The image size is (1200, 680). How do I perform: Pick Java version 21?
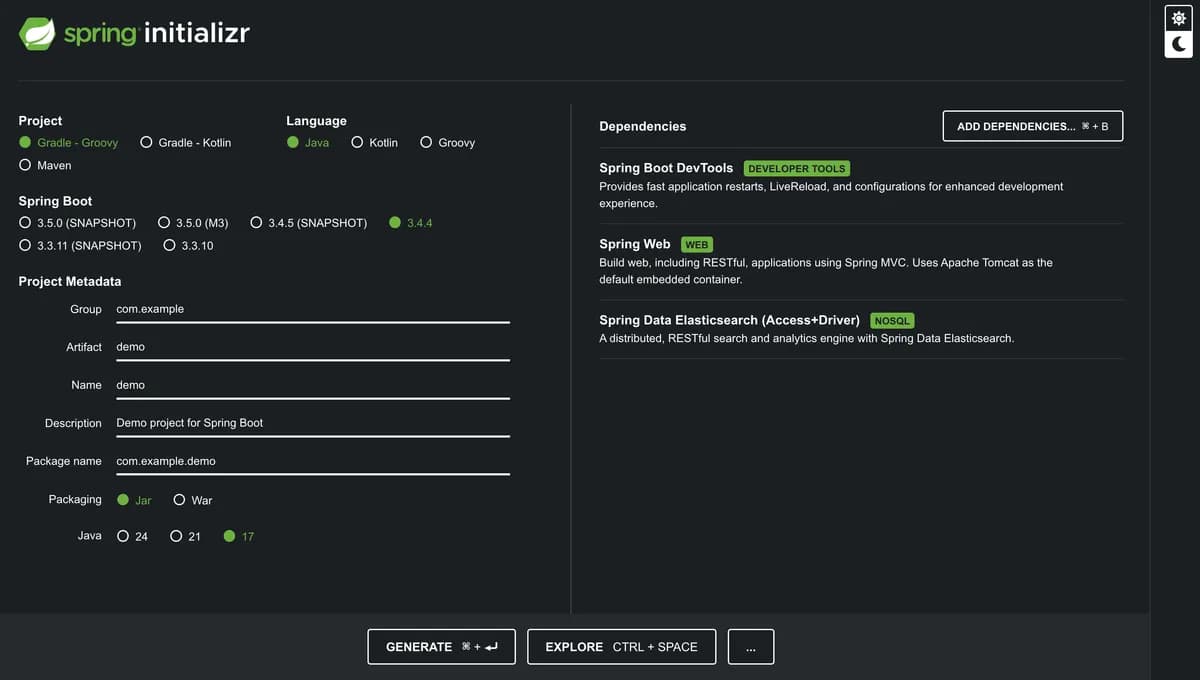(x=185, y=537)
